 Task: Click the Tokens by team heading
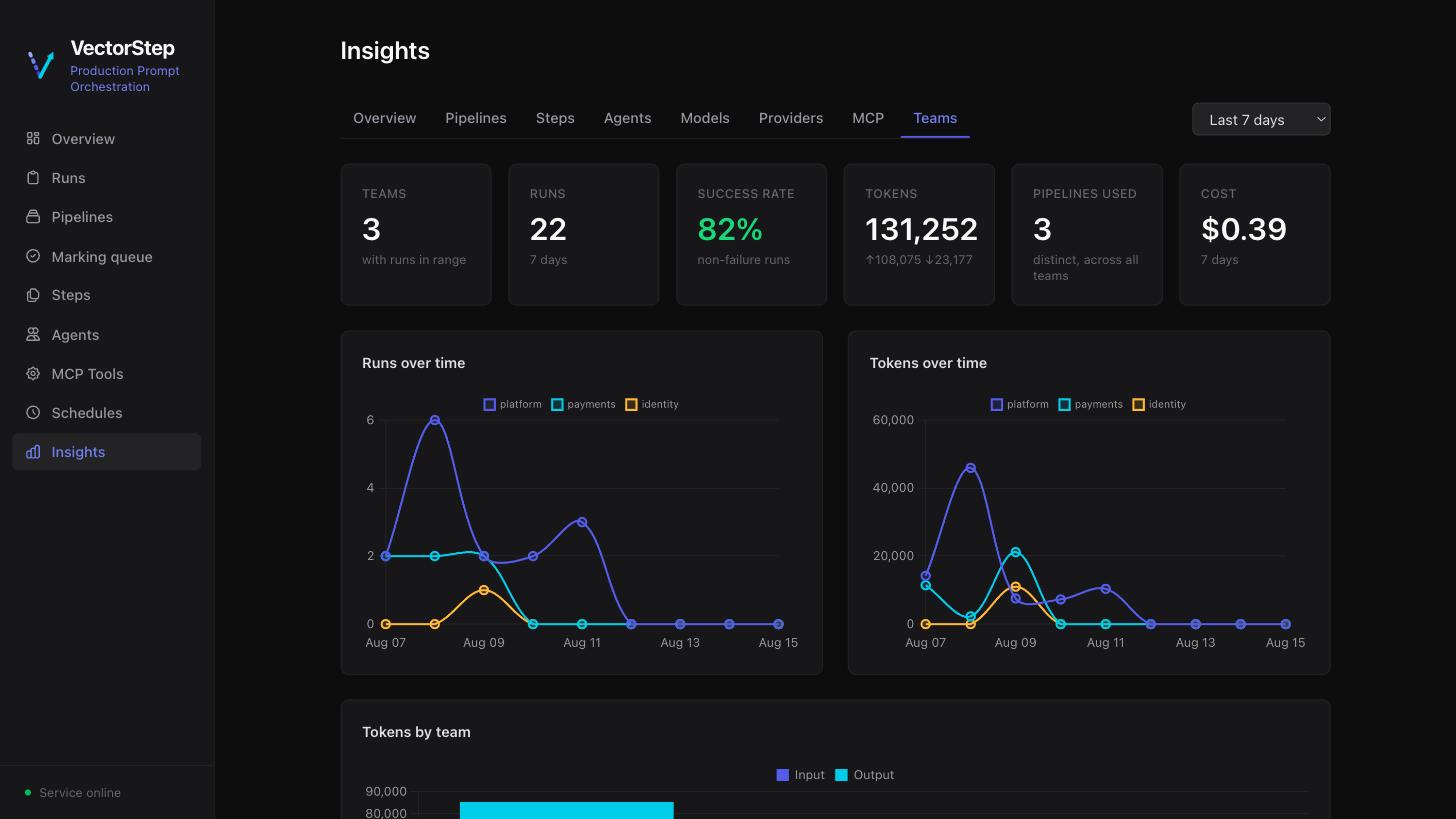pyautogui.click(x=416, y=732)
